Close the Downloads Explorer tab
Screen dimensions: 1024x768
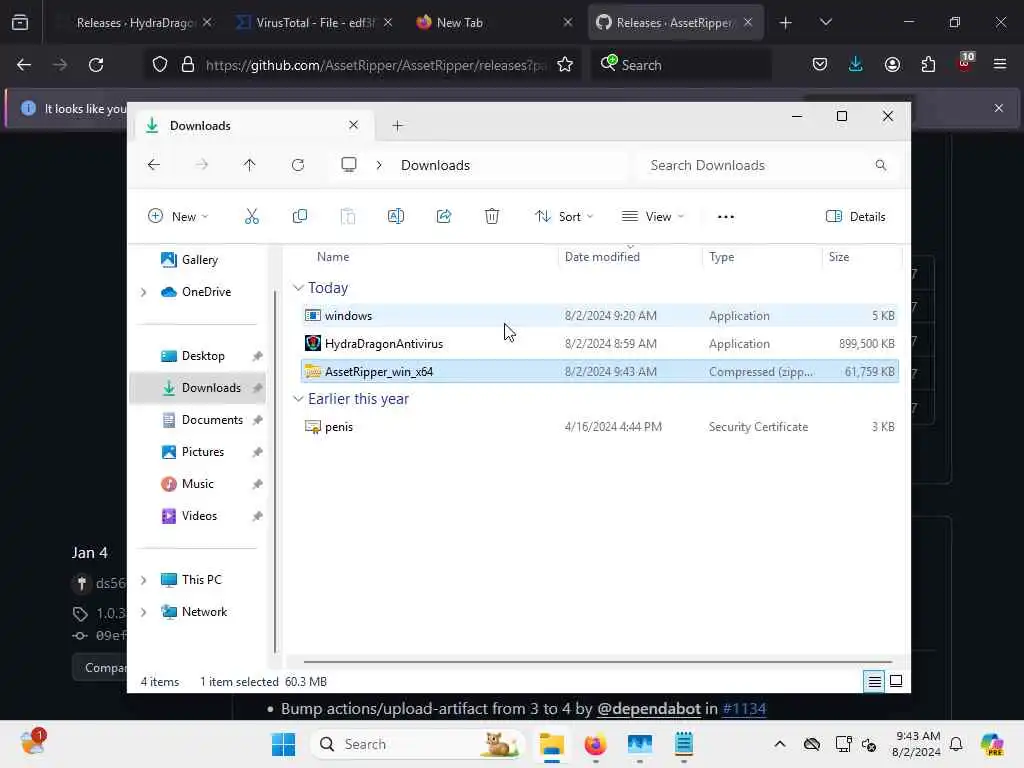tap(353, 125)
